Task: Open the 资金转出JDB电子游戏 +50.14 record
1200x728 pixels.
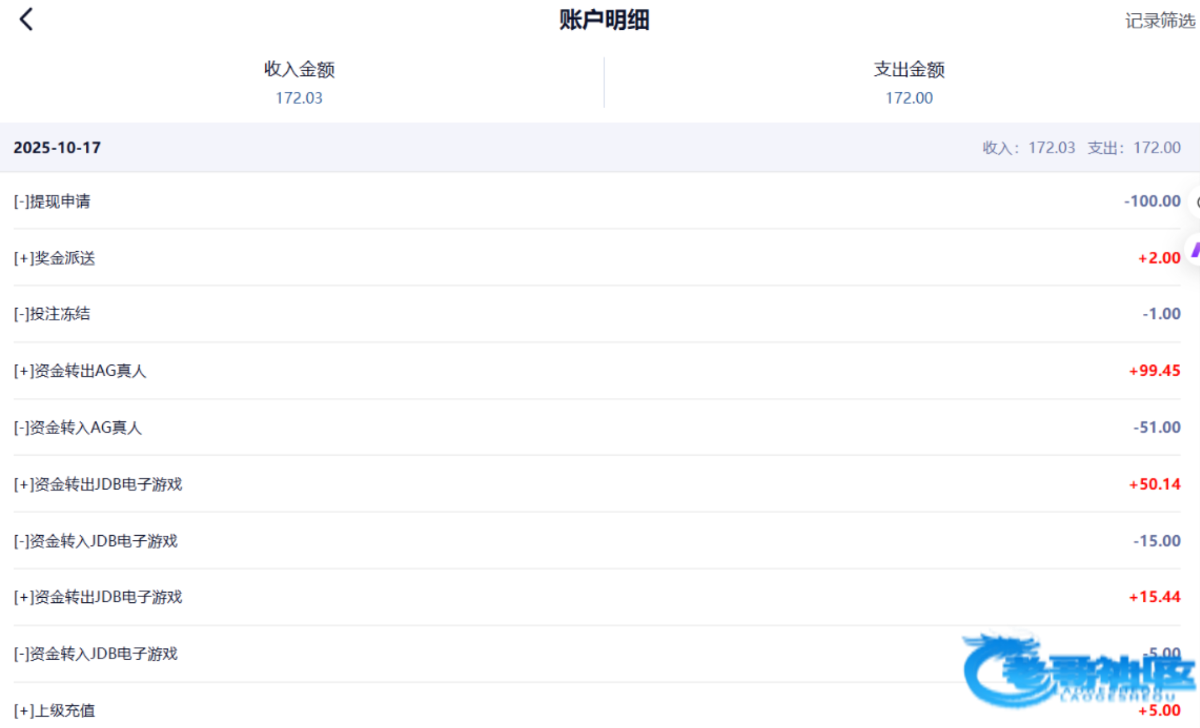Action: (x=98, y=485)
